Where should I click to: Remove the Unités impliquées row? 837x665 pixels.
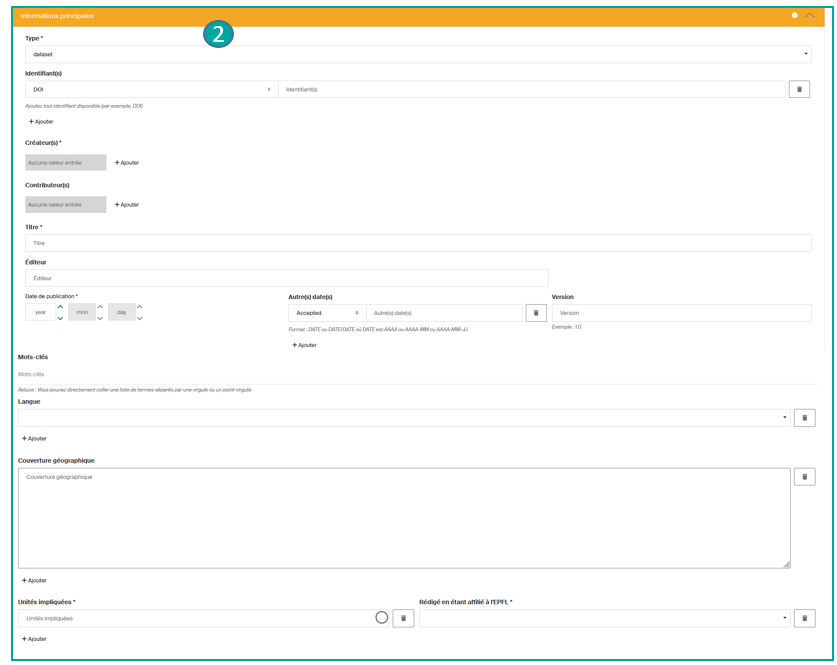403,618
